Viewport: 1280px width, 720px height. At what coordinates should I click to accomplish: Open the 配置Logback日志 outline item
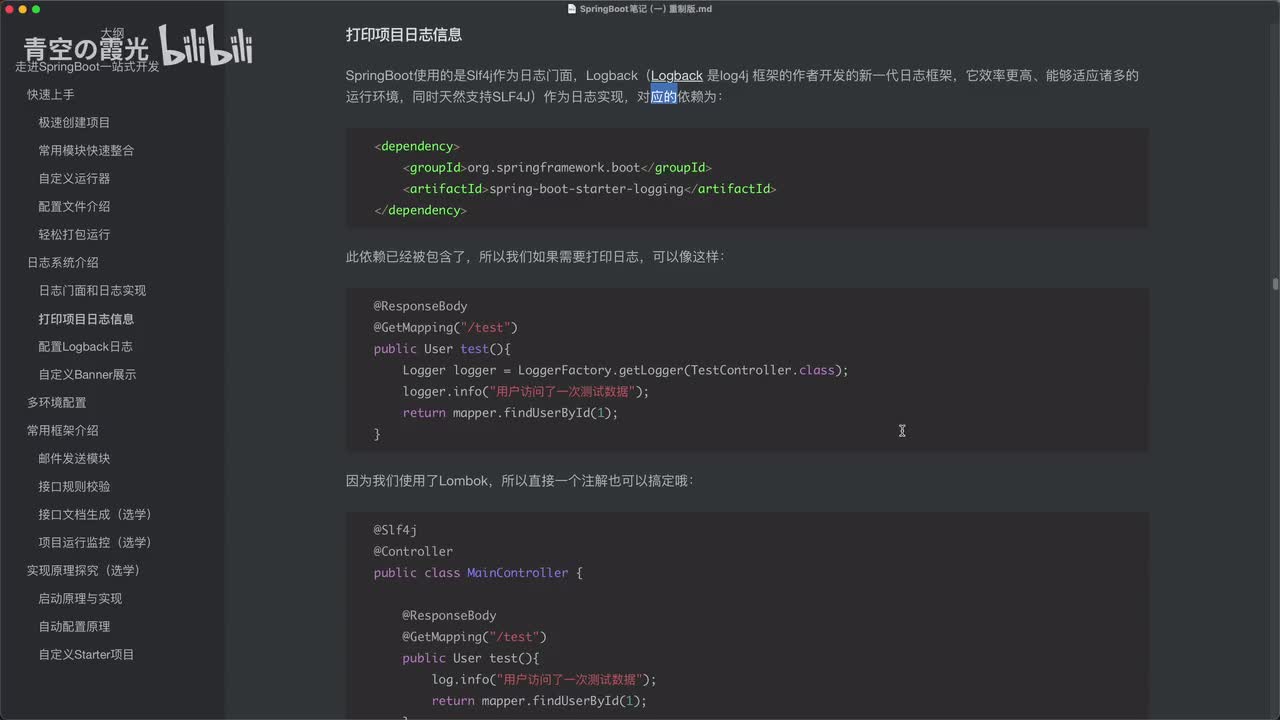[x=85, y=346]
